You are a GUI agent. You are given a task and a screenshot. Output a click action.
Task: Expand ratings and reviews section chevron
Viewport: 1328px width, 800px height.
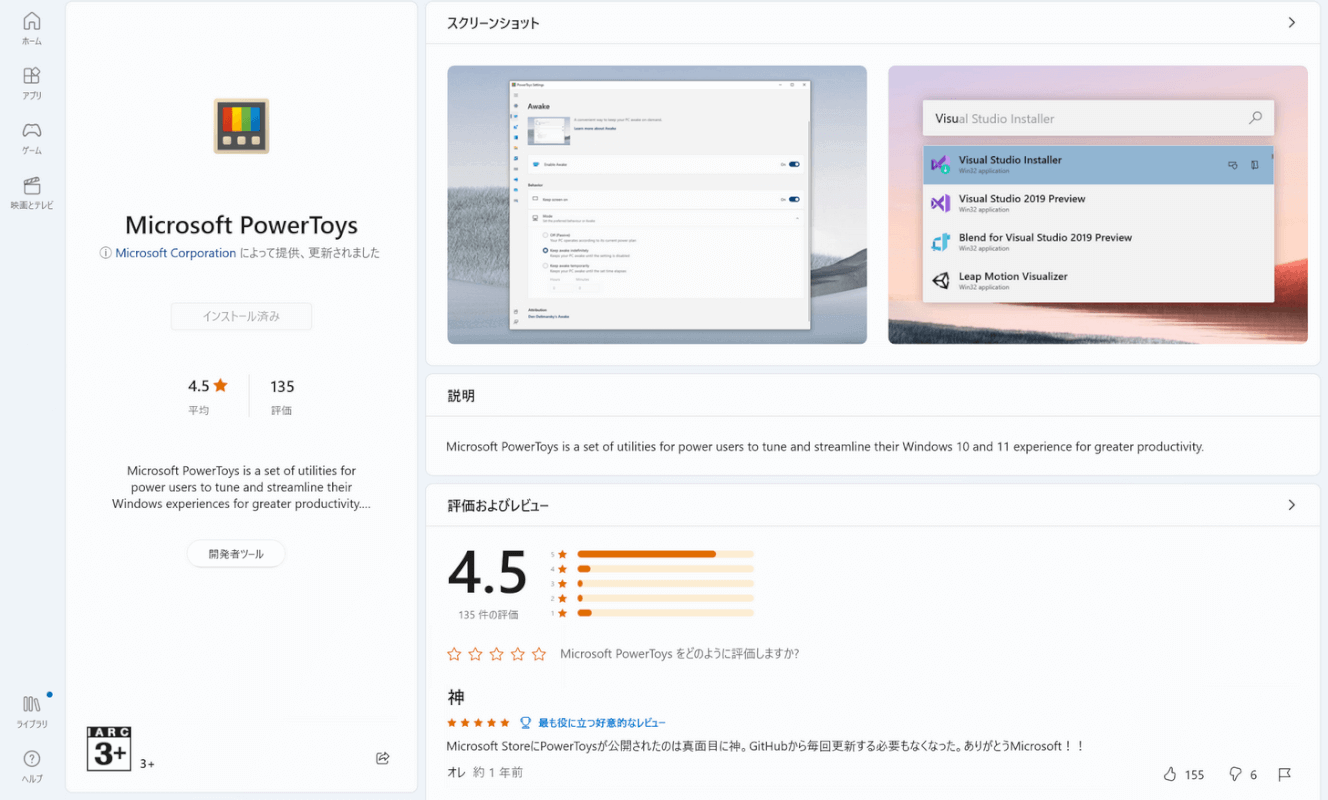1291,505
